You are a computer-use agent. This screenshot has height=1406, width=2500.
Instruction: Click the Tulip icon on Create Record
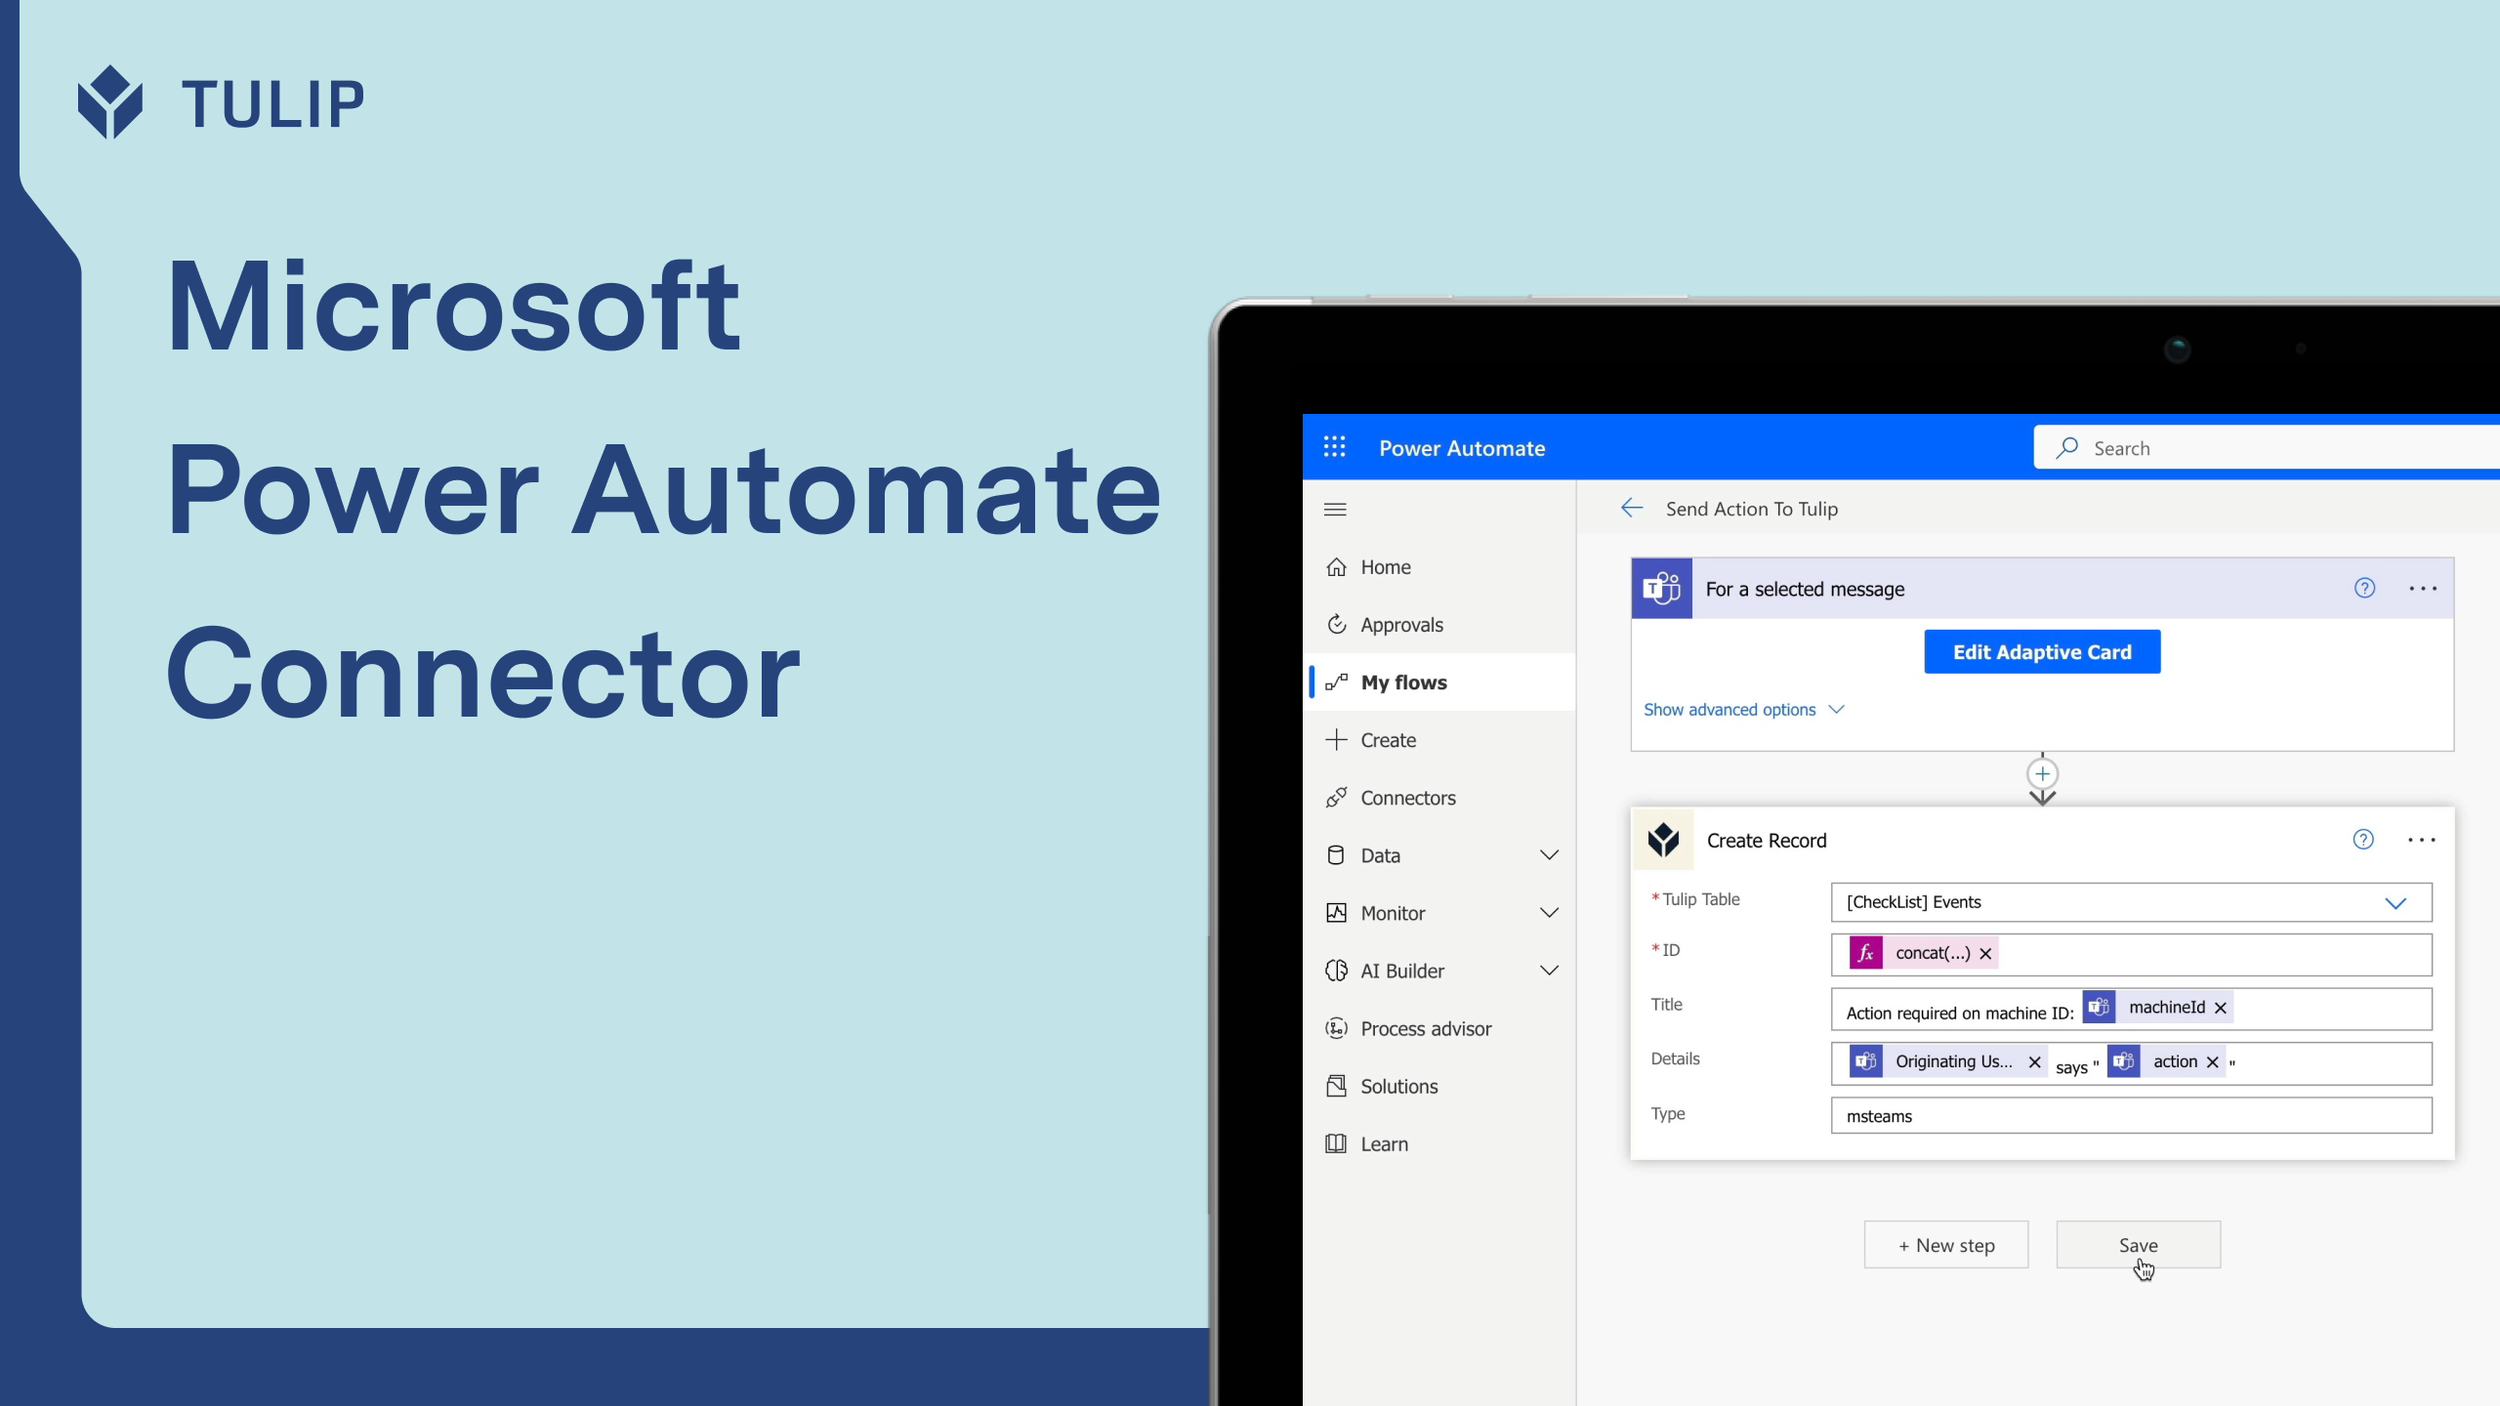click(x=1664, y=840)
